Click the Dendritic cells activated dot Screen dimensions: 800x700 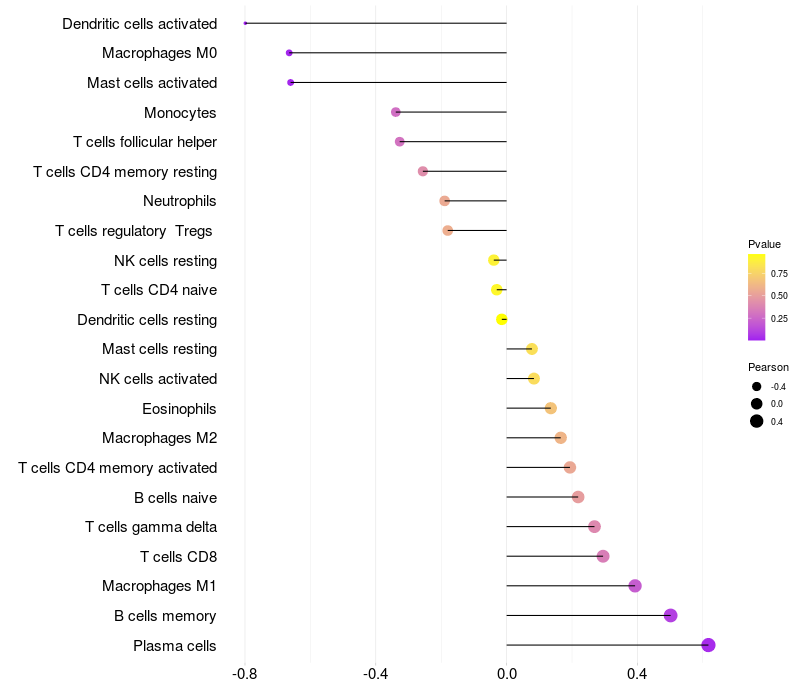[x=245, y=23]
